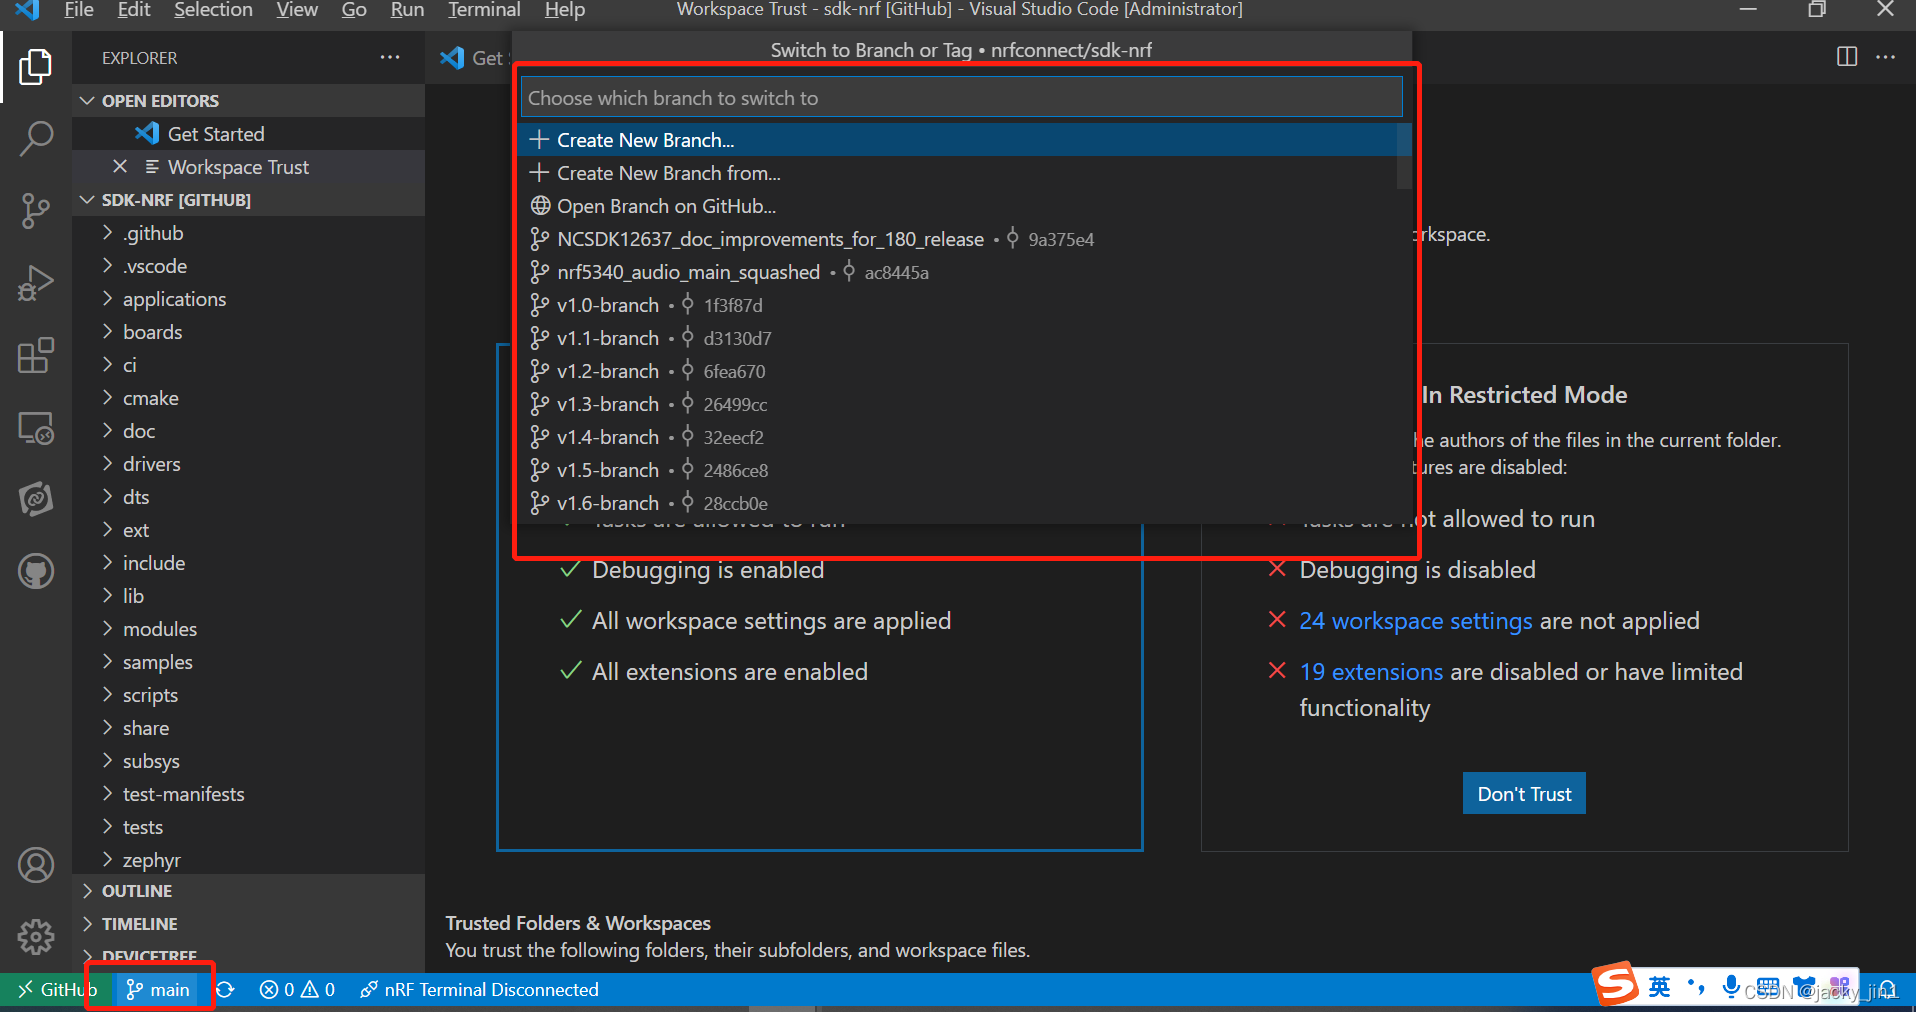1916x1012 pixels.
Task: Click the branch list scrollbar
Action: coord(1404,156)
